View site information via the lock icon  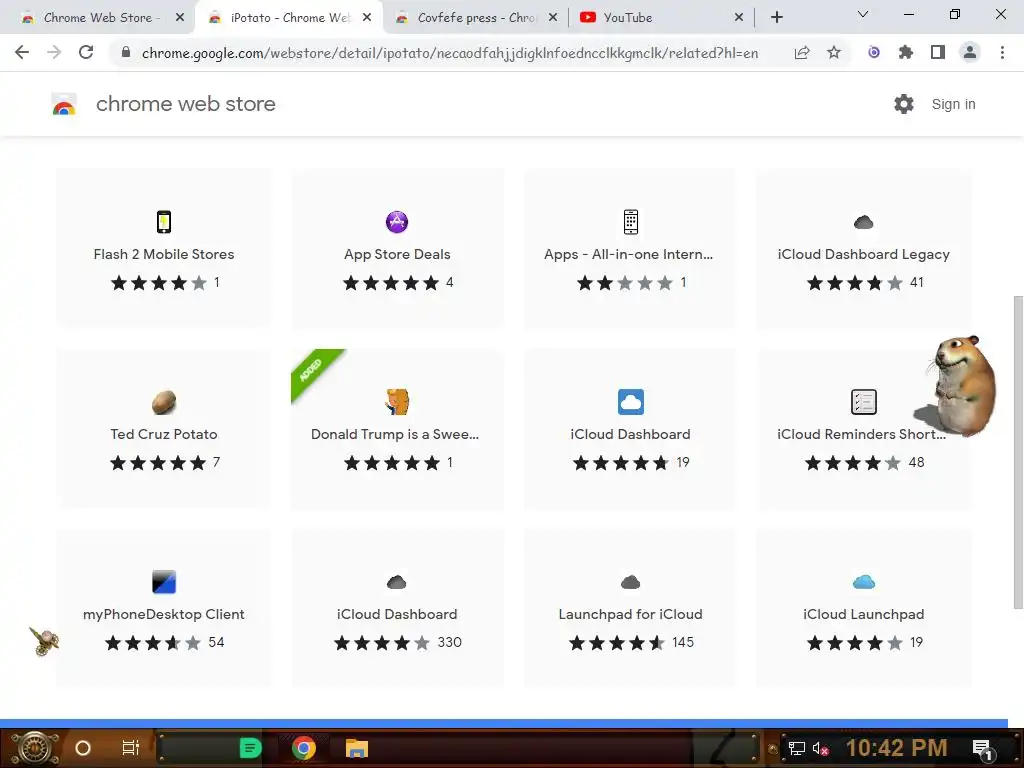point(126,52)
